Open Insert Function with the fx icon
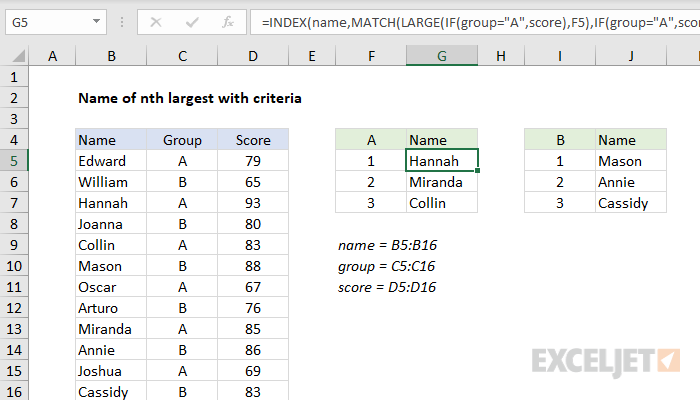The image size is (700, 400). tap(228, 22)
